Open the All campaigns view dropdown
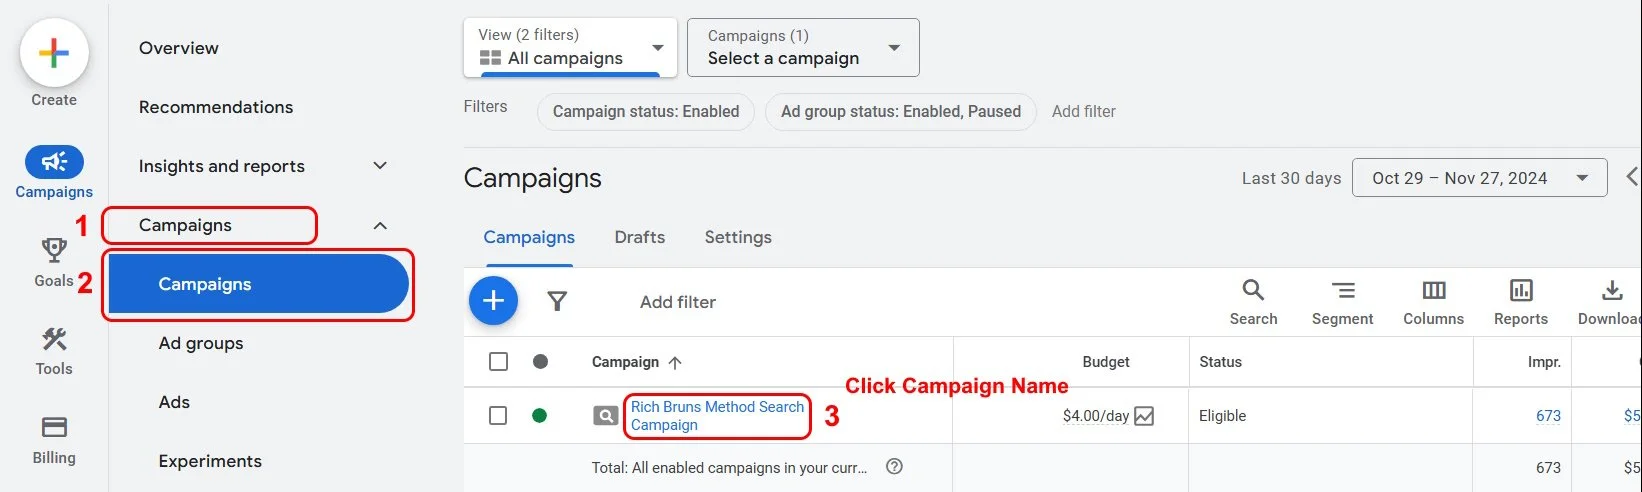Screen dimensions: 1642x492 coord(570,48)
